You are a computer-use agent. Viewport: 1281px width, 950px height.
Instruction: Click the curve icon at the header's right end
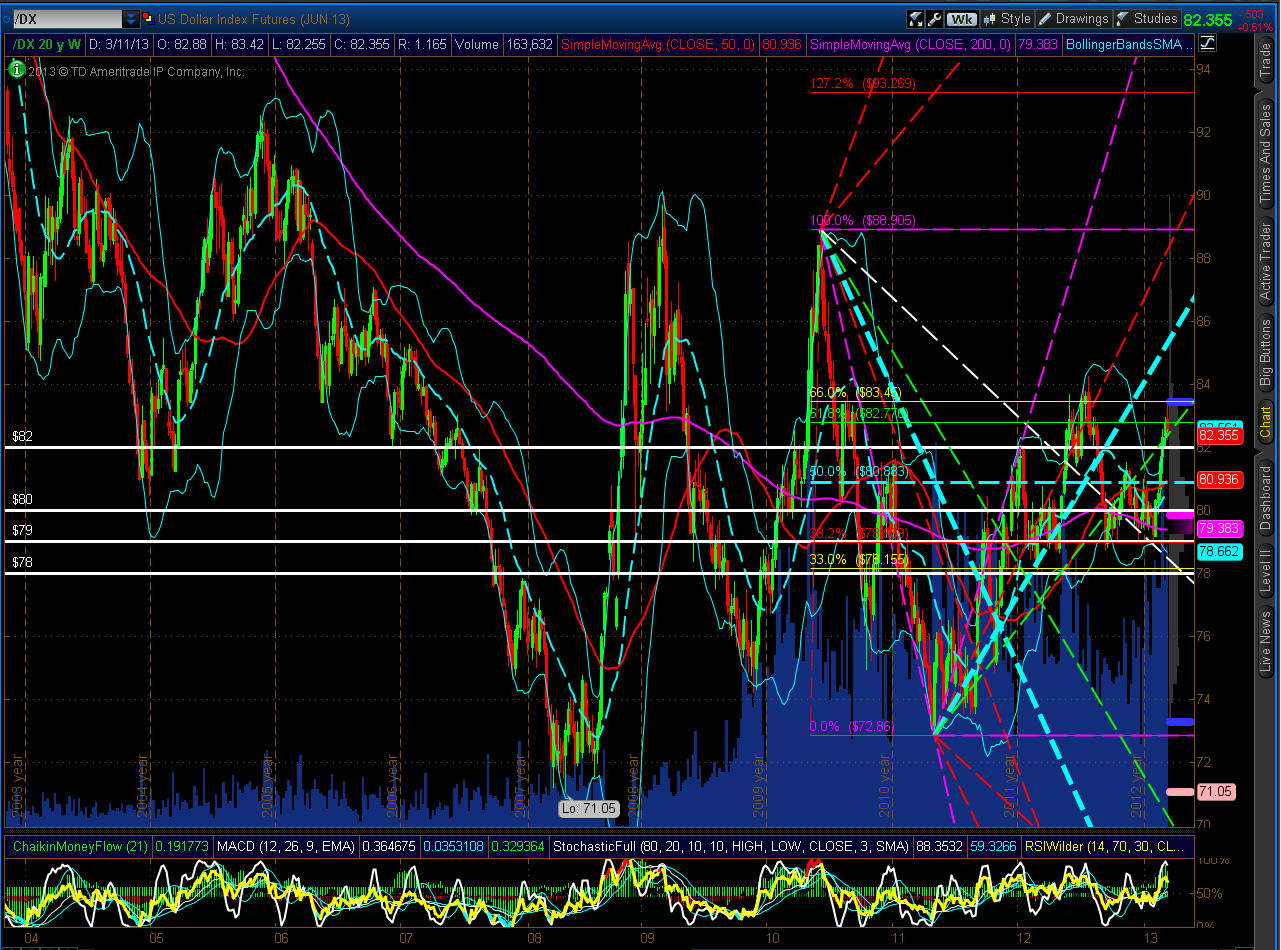coord(1207,44)
